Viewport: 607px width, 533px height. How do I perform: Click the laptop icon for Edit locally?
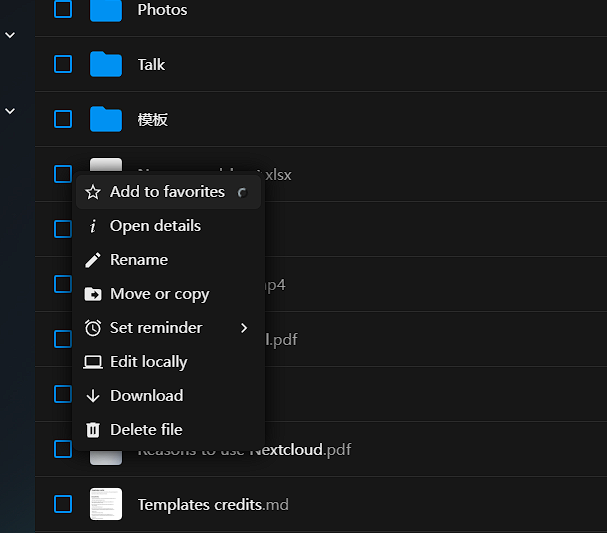pyautogui.click(x=93, y=362)
